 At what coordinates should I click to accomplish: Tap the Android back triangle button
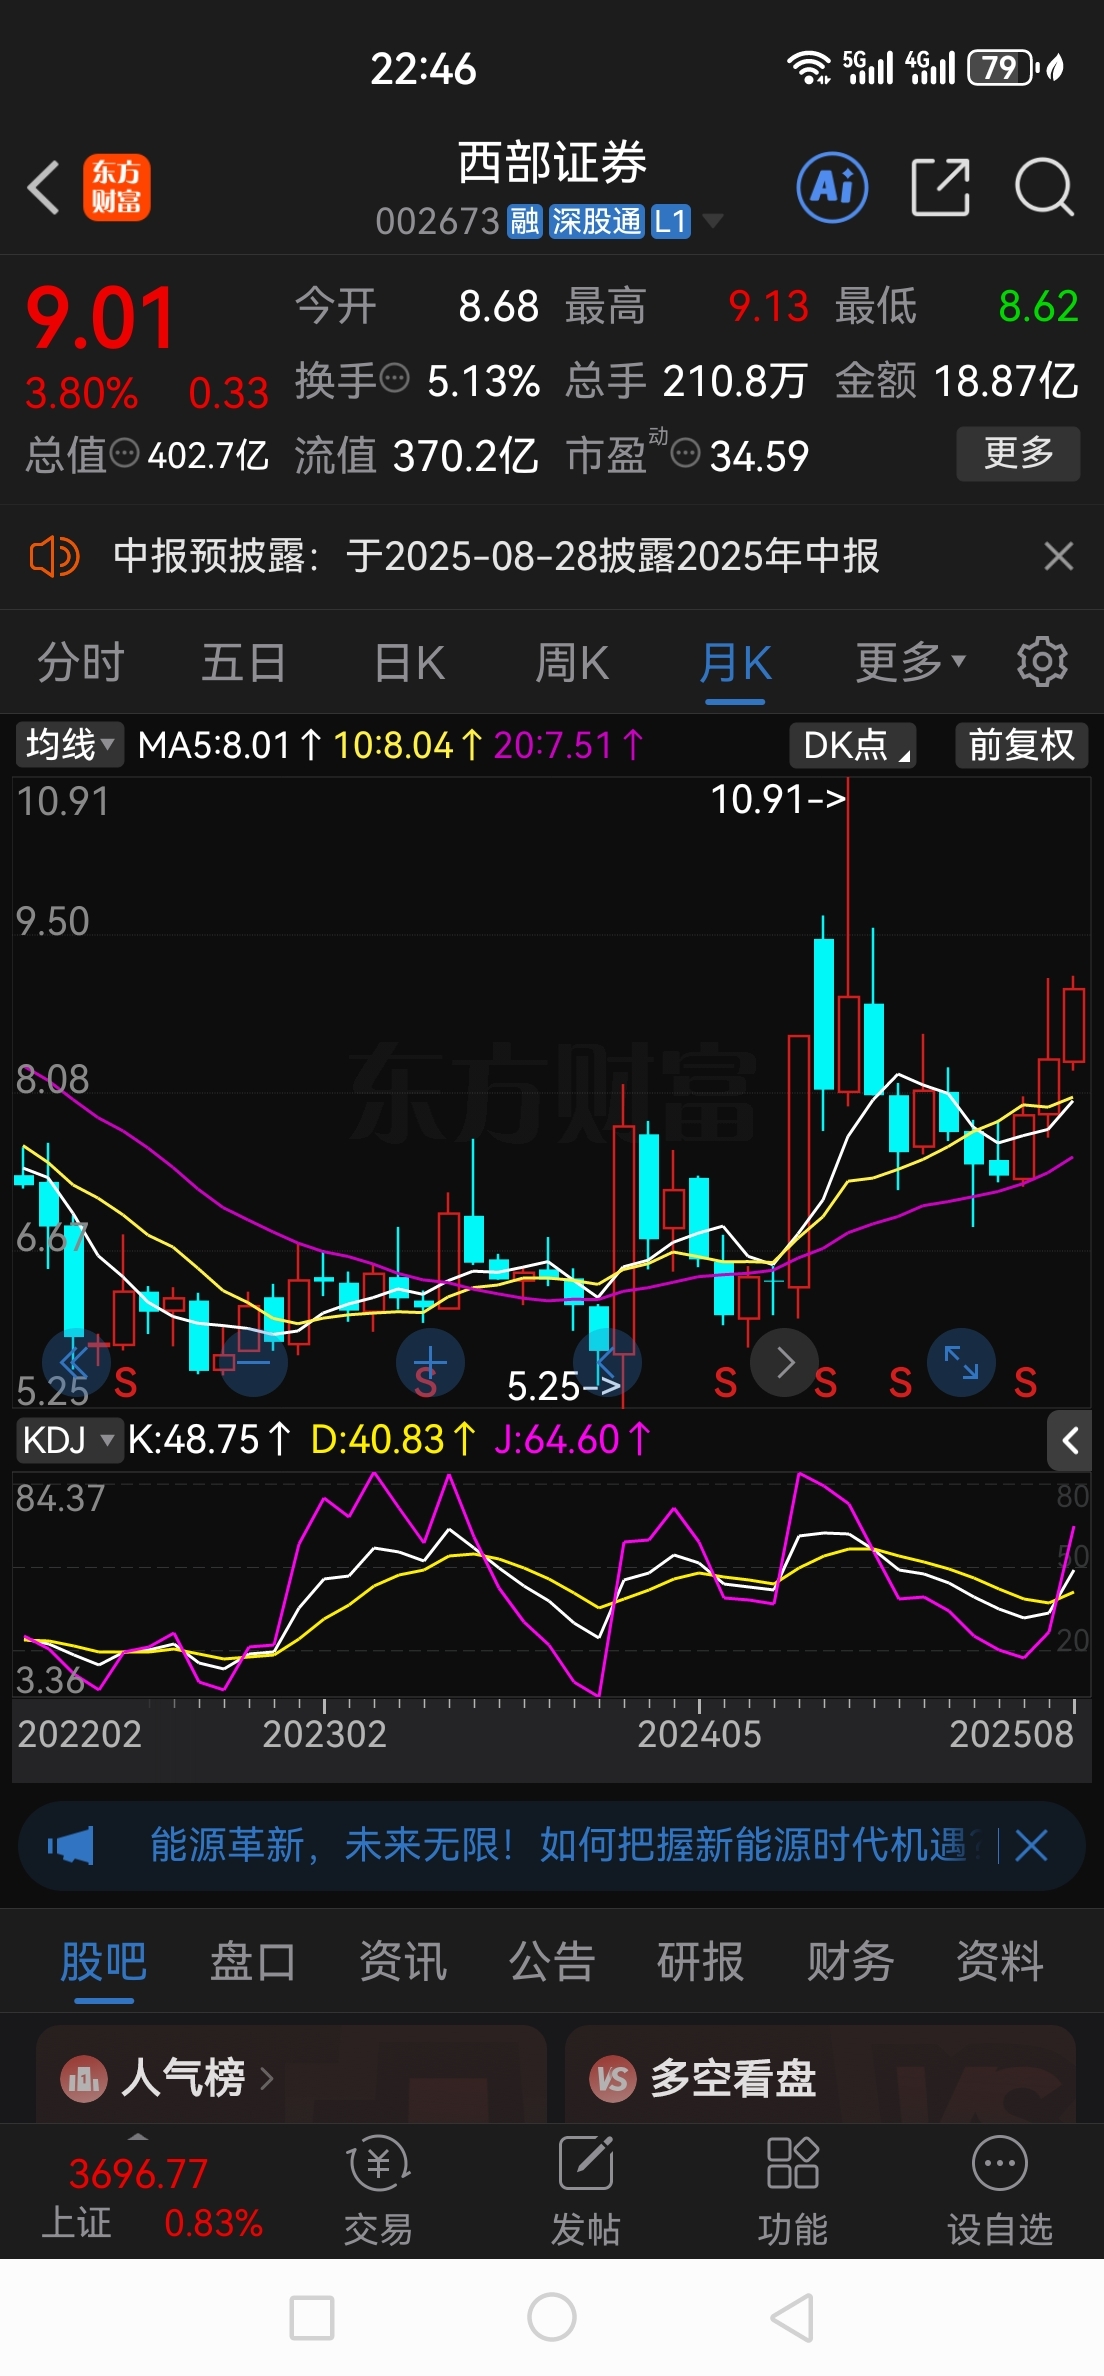click(792, 2317)
